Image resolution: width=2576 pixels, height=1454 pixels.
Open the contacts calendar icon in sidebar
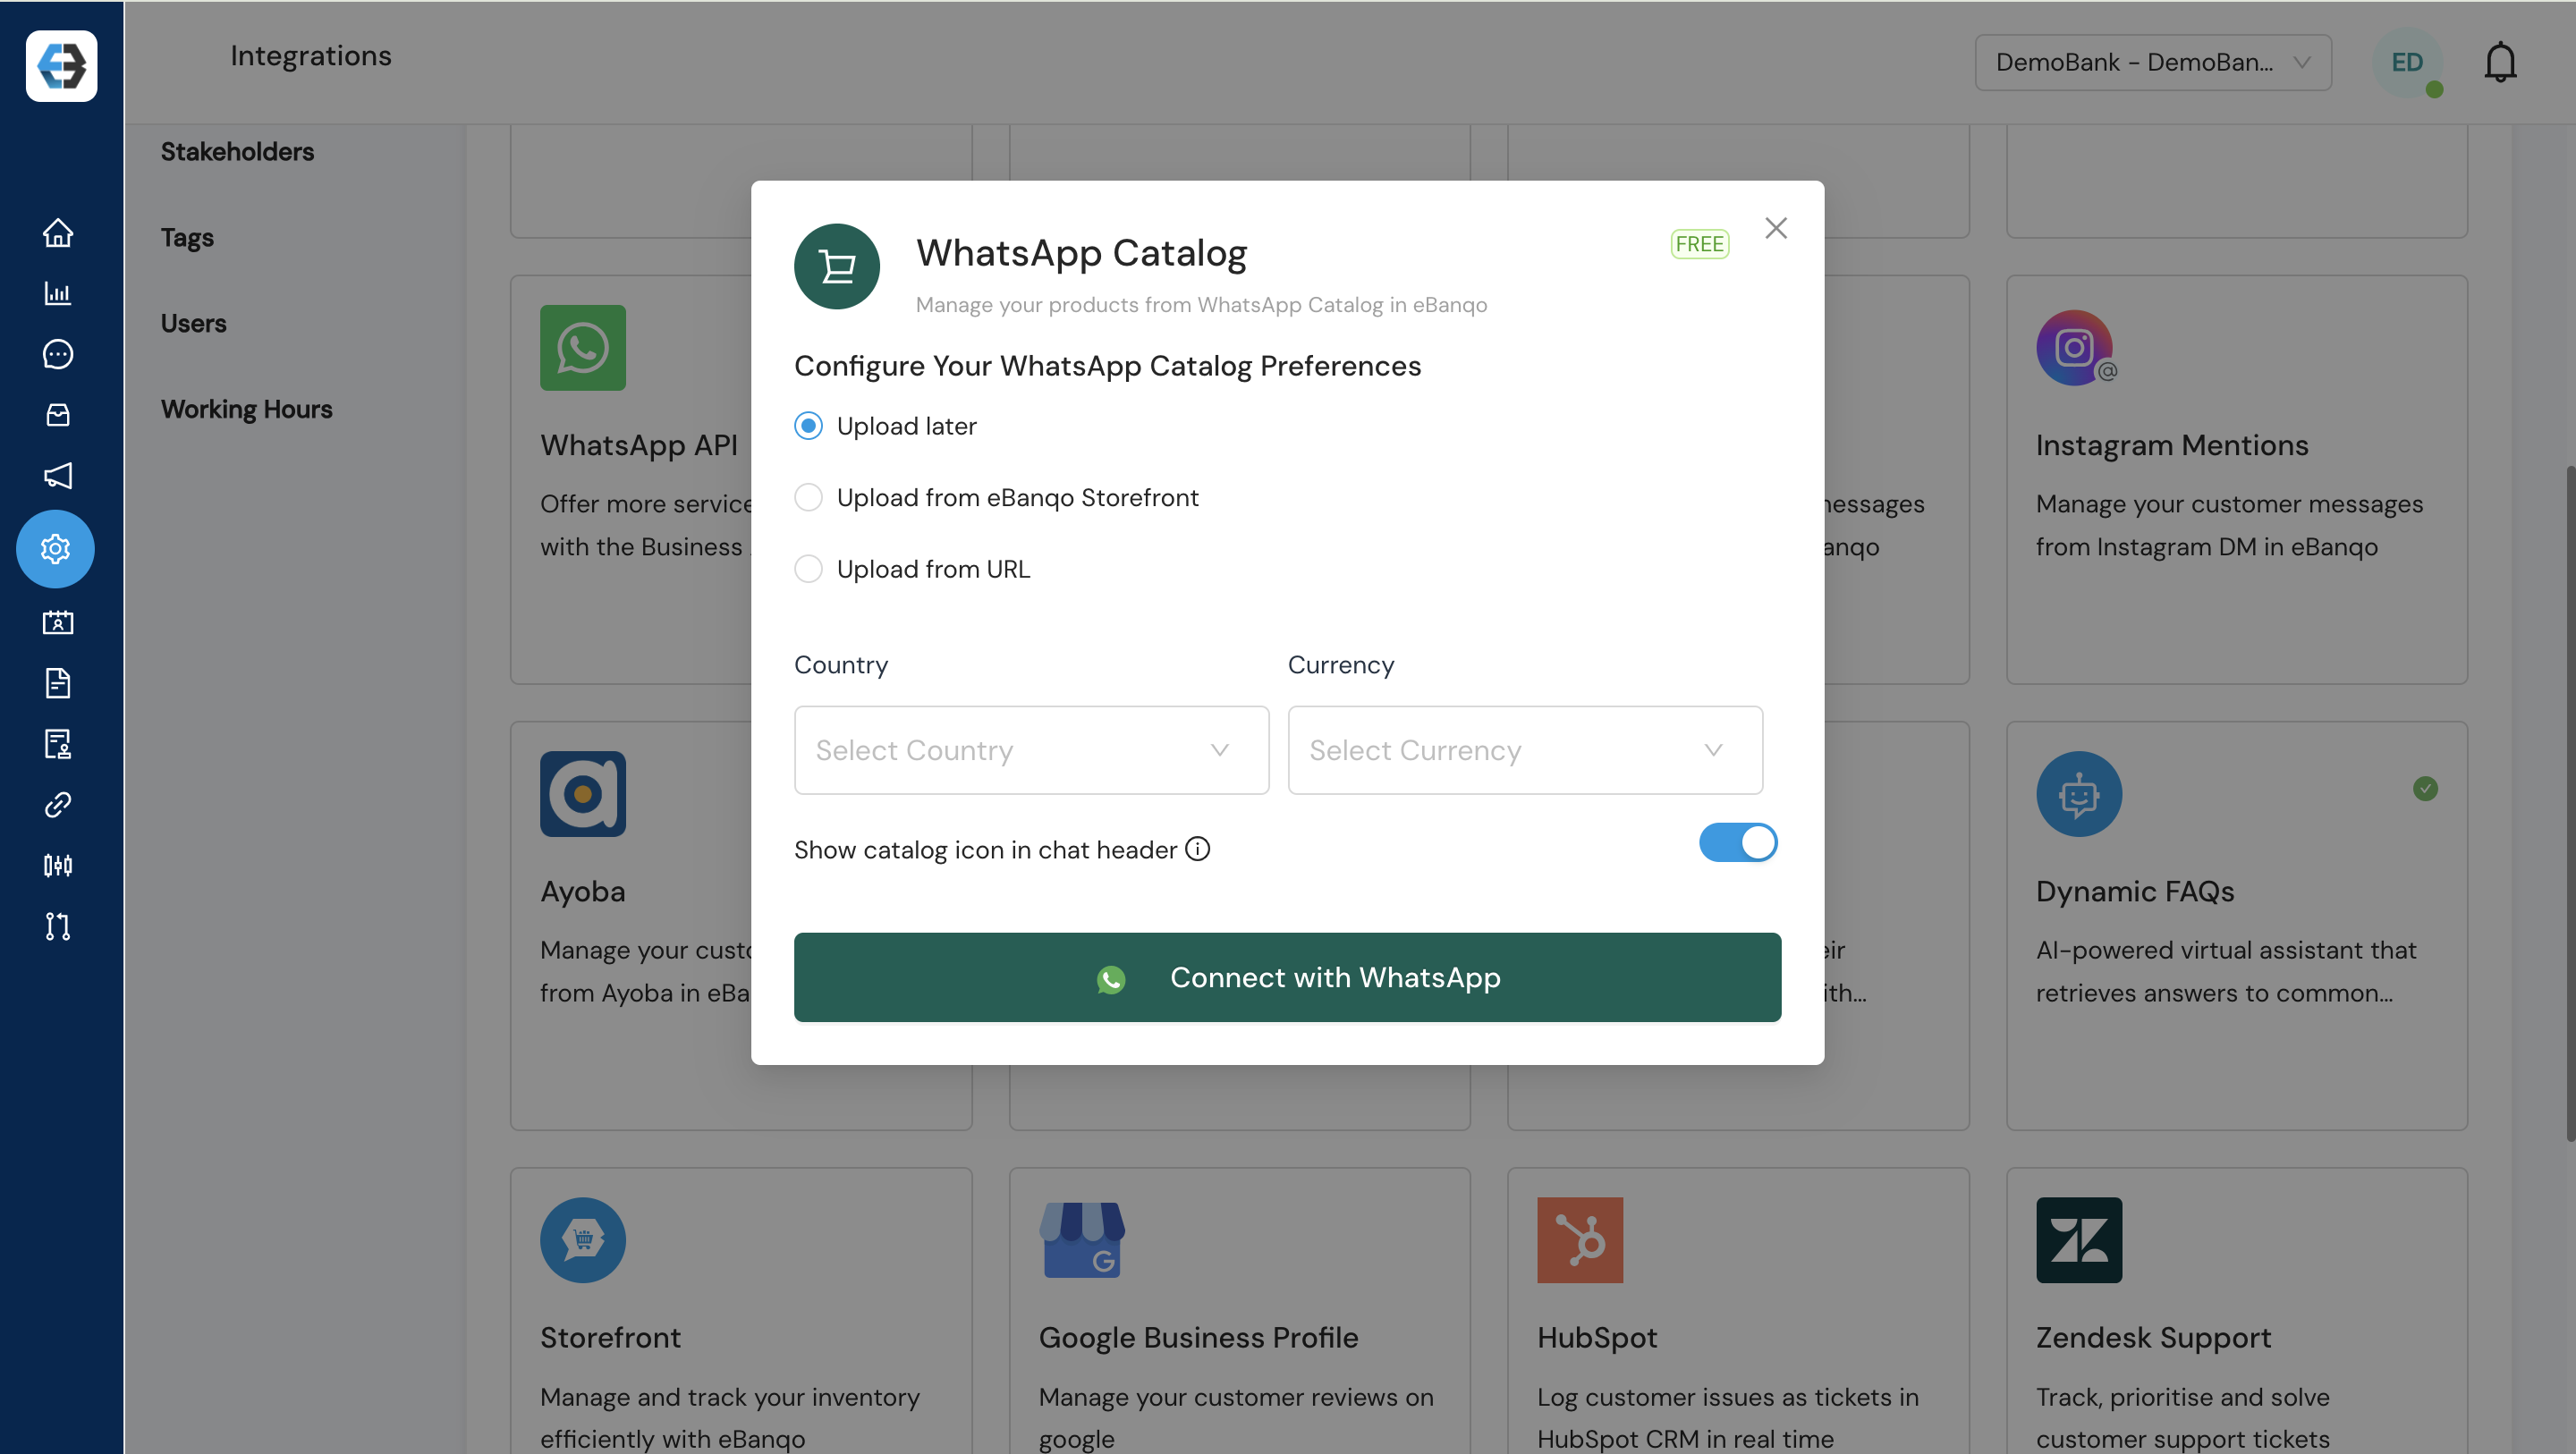[x=58, y=623]
